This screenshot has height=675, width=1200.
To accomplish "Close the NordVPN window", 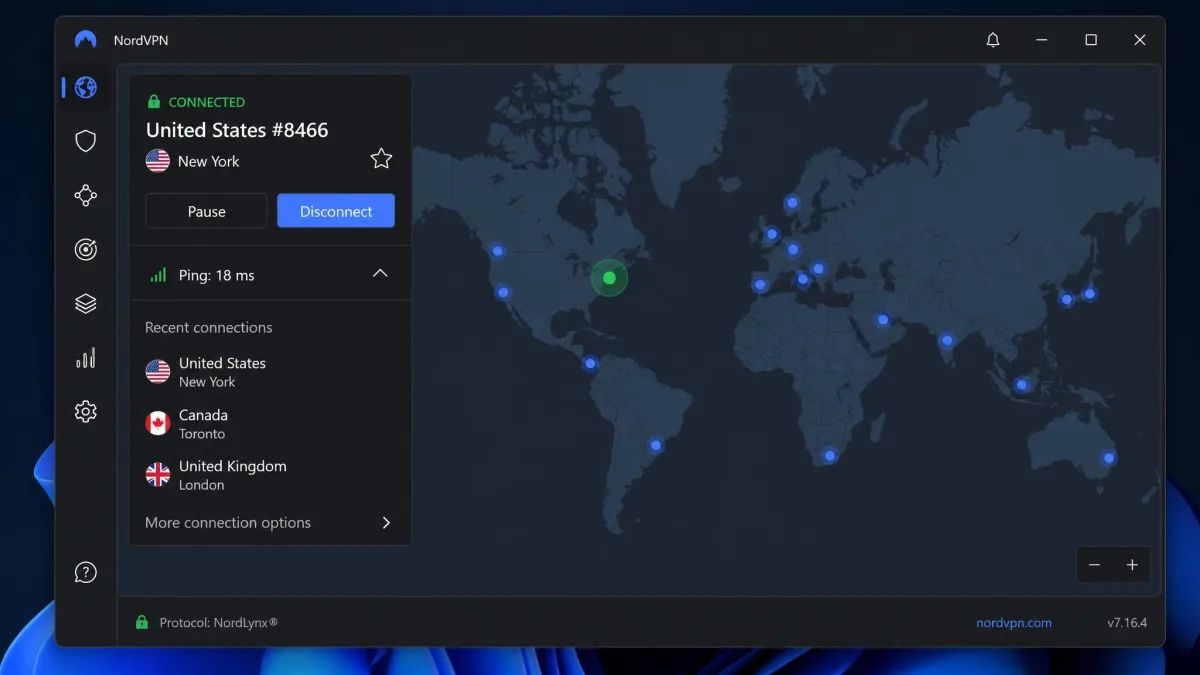I will [1140, 40].
